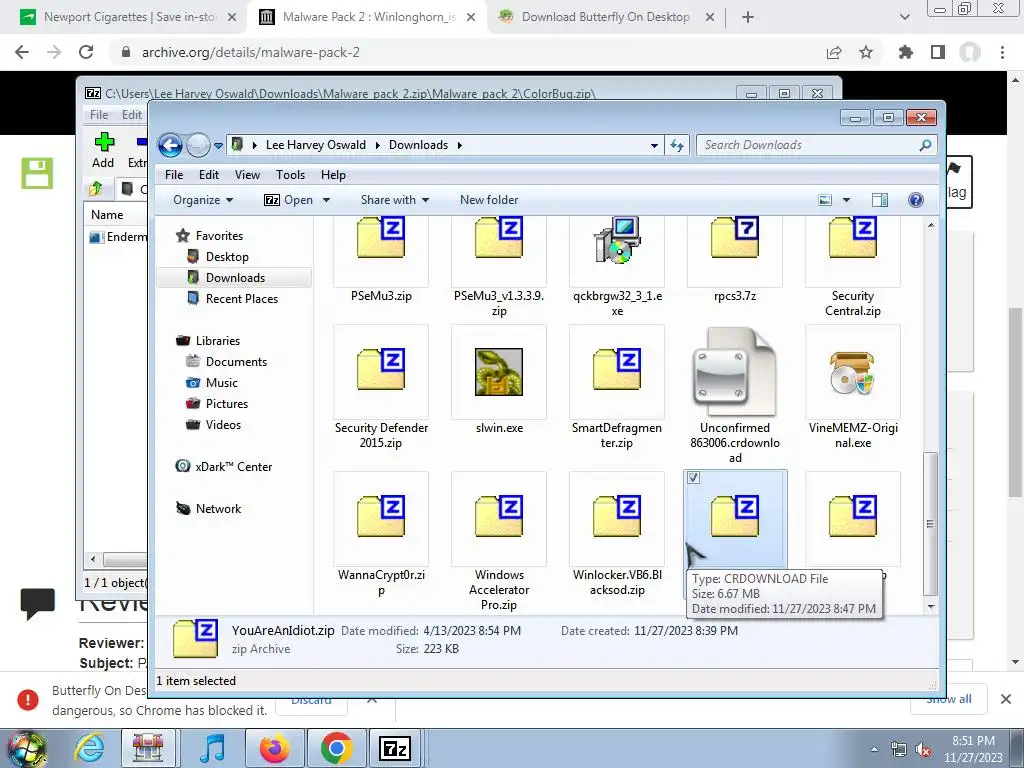1024x768 pixels.
Task: Expand the chevron after Lee Harvey Oswald
Action: tap(377, 145)
